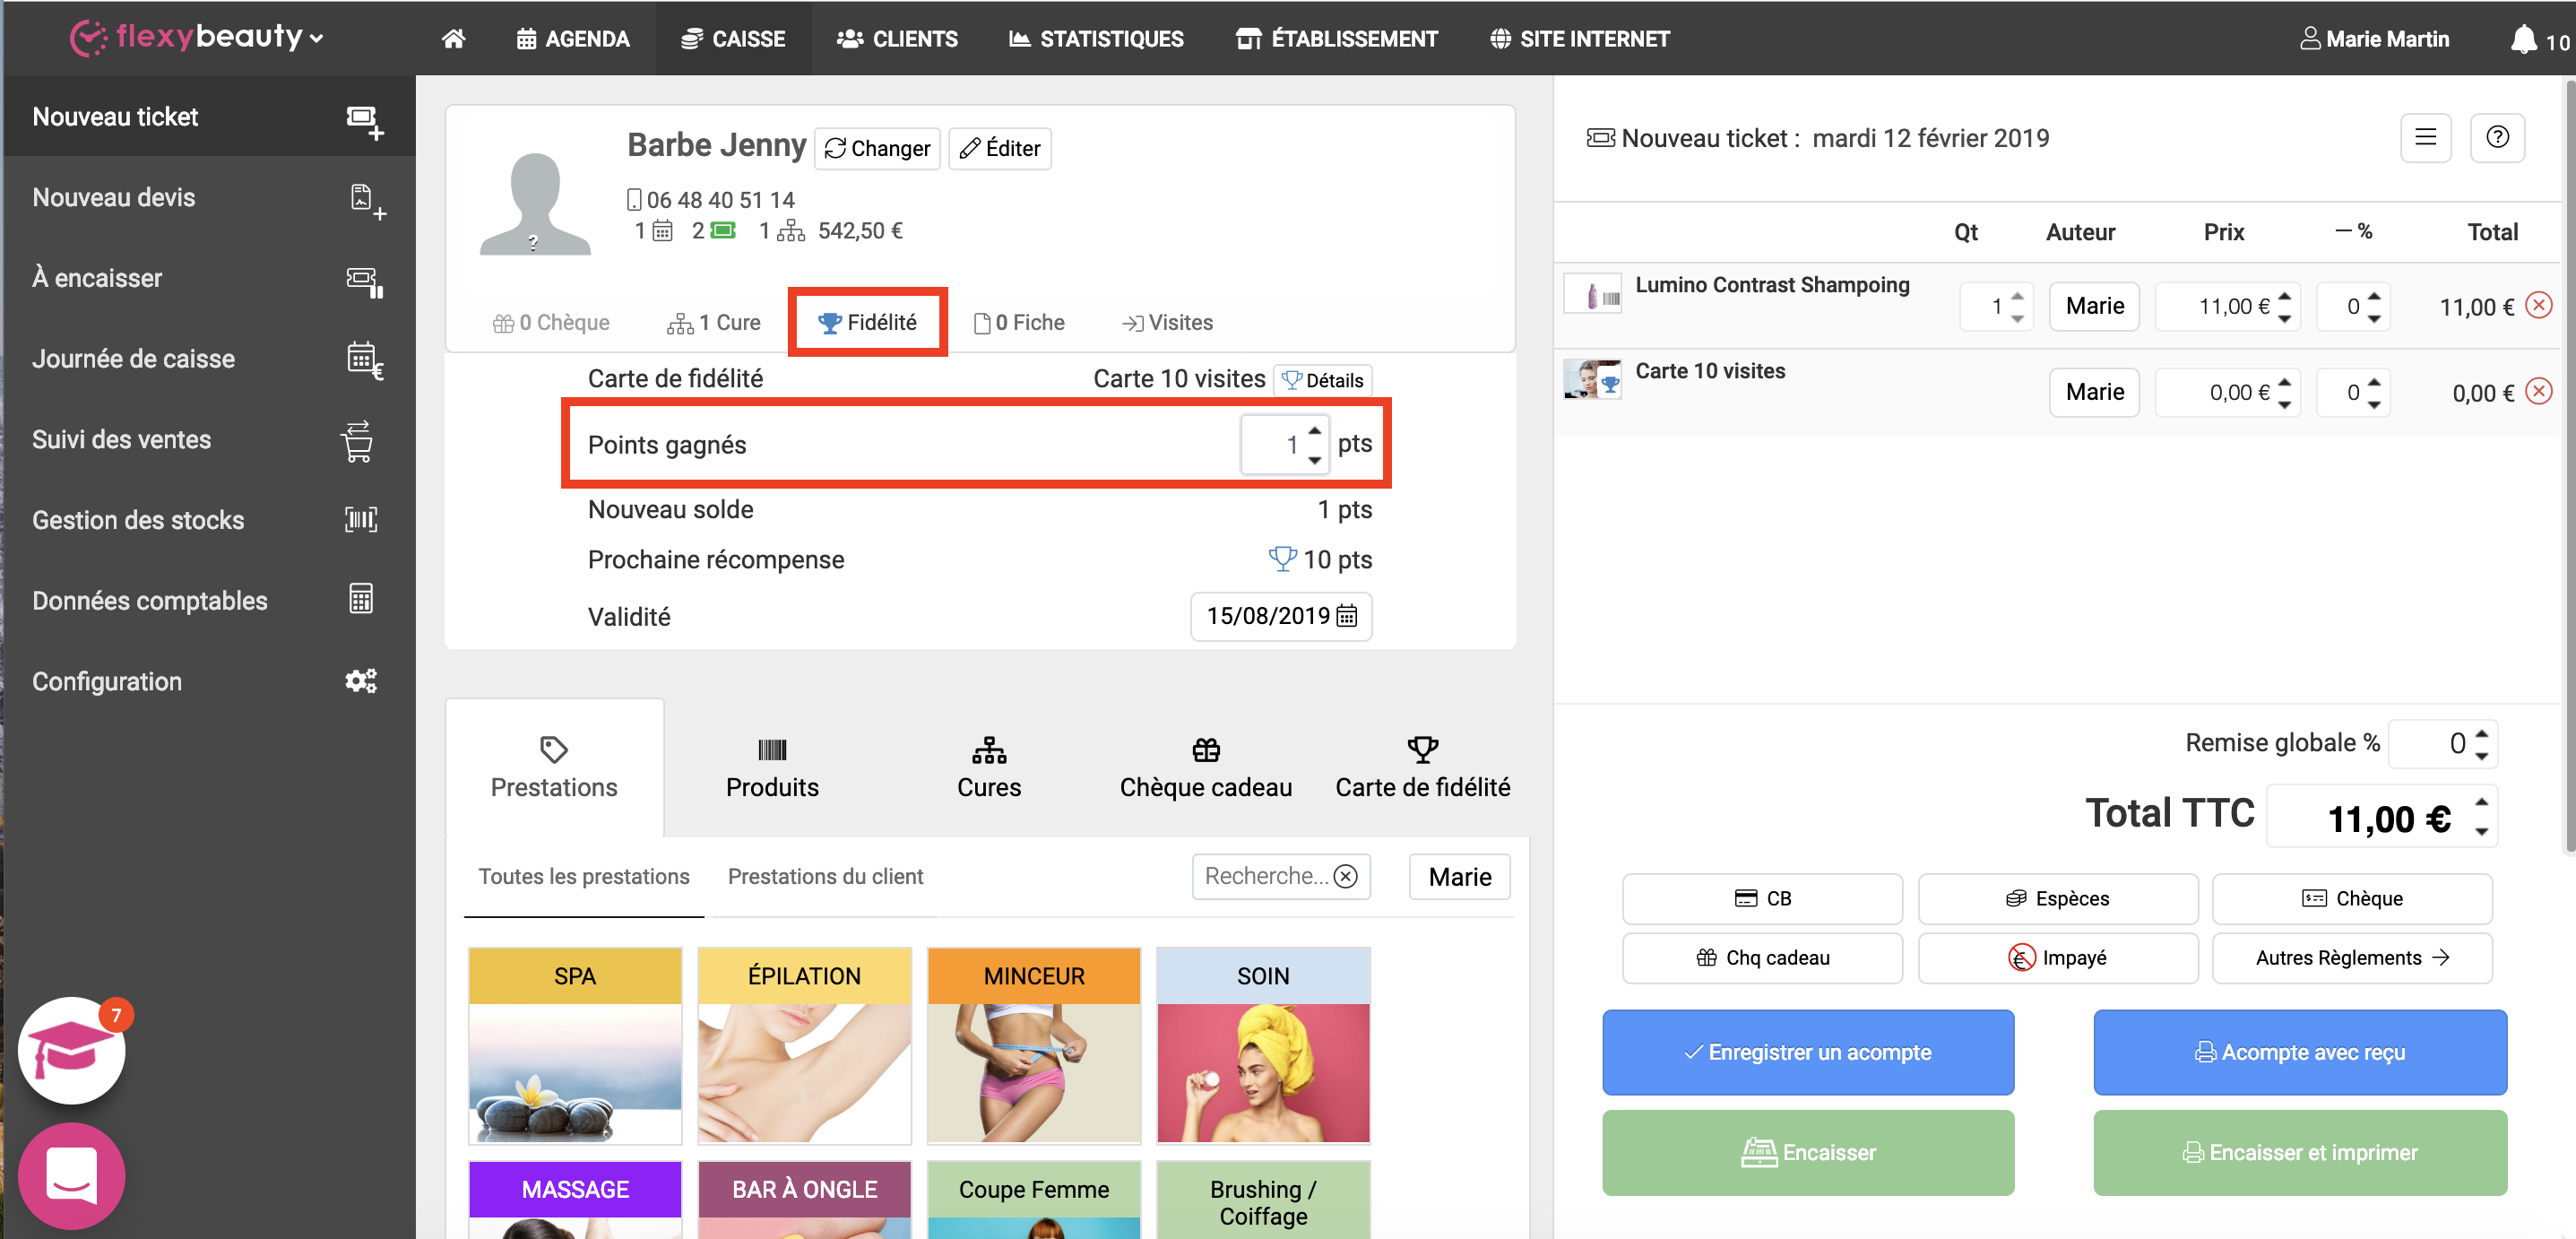Open the Cures tab

tap(989, 768)
